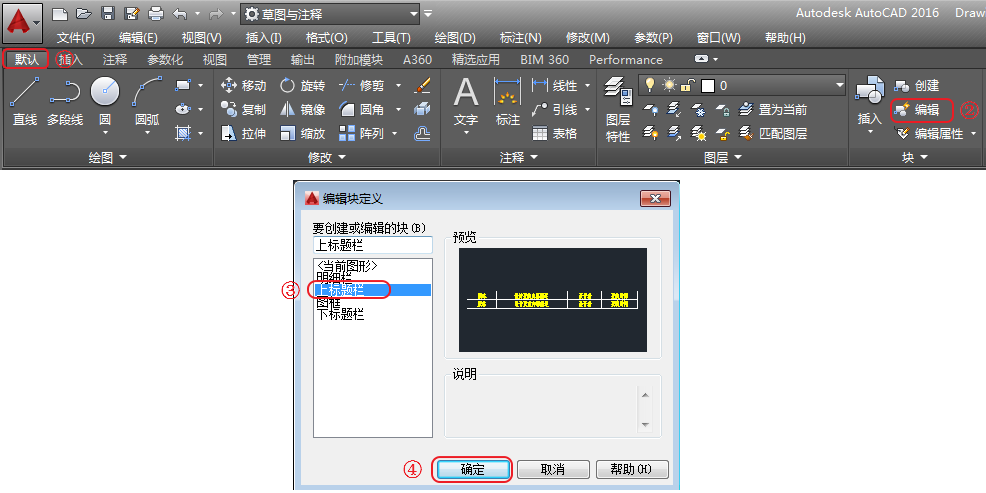Screen dimensions: 986x493
Task: Expand the 绘图 panel flyout
Action: click(107, 158)
